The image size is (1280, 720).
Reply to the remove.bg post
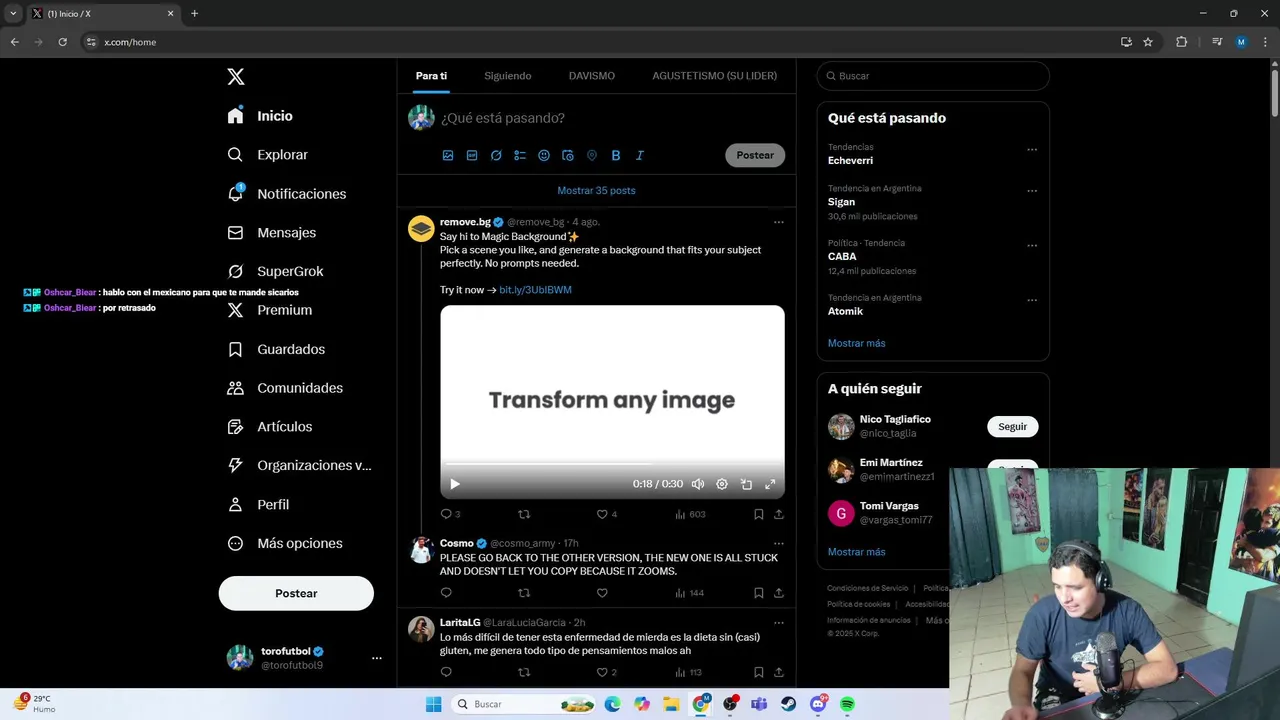[x=446, y=514]
